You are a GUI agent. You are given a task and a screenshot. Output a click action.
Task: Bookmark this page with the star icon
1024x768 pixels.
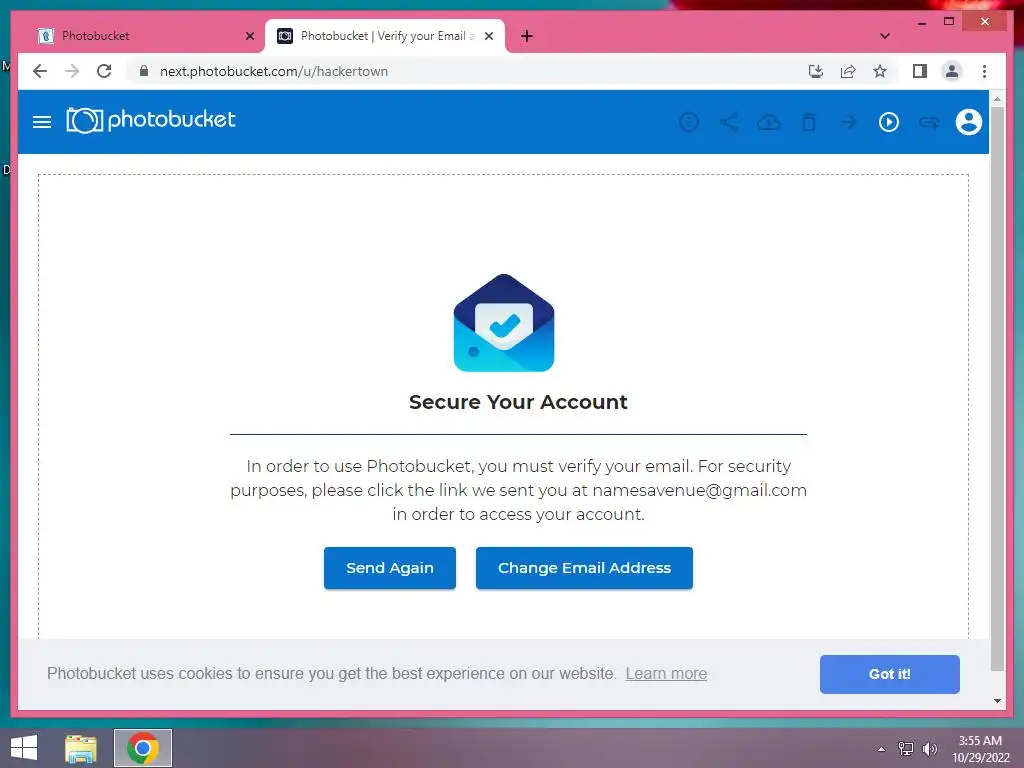point(880,71)
